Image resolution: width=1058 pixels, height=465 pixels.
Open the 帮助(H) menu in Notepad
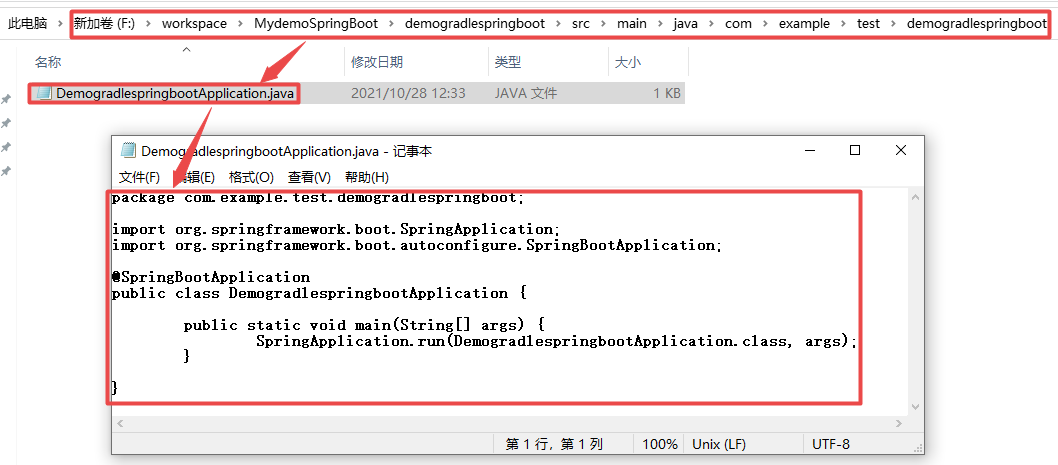click(367, 177)
